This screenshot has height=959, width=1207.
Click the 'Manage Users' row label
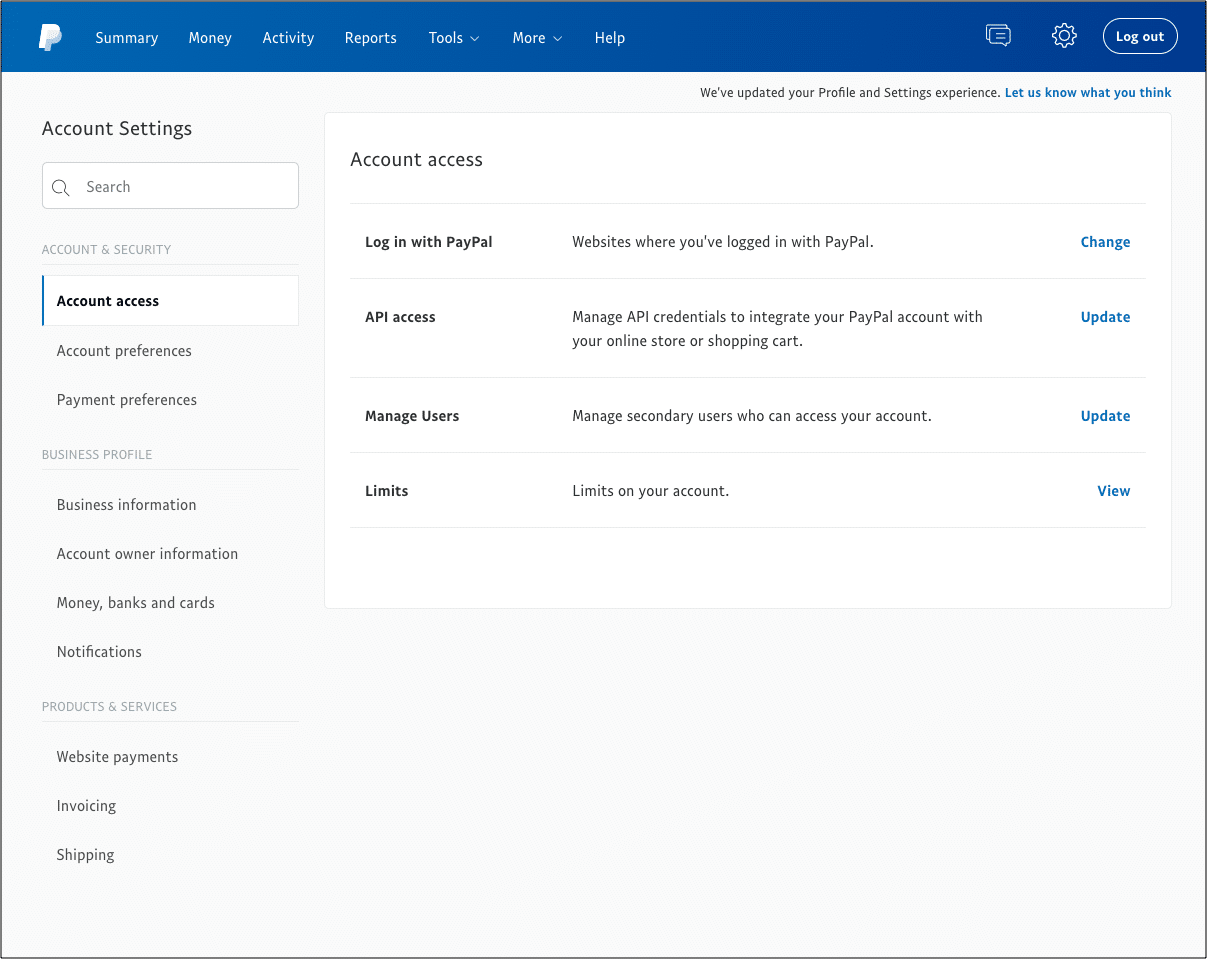[412, 416]
